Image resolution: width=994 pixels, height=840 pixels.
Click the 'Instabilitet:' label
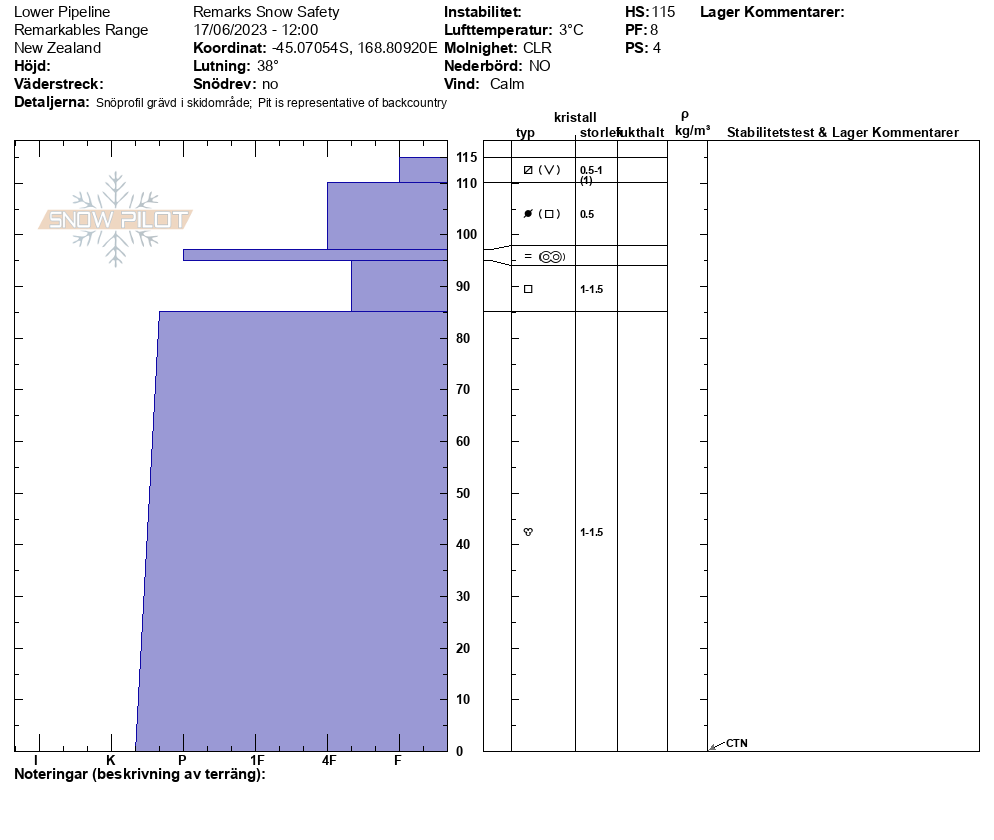click(482, 12)
